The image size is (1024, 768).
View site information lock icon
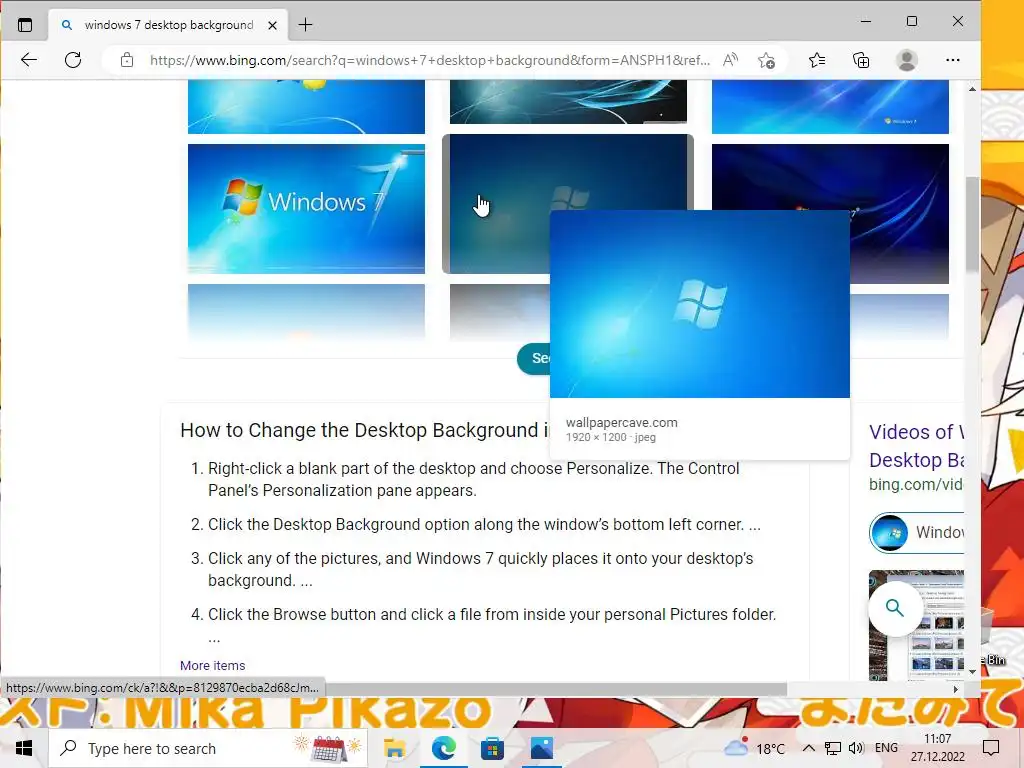pyautogui.click(x=127, y=60)
